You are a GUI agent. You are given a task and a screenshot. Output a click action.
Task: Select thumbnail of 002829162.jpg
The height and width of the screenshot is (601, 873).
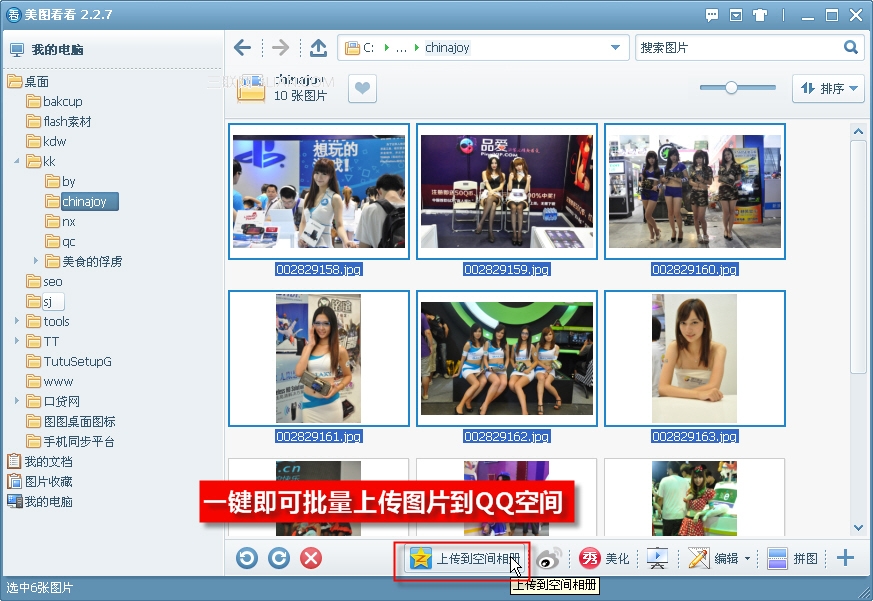[507, 358]
